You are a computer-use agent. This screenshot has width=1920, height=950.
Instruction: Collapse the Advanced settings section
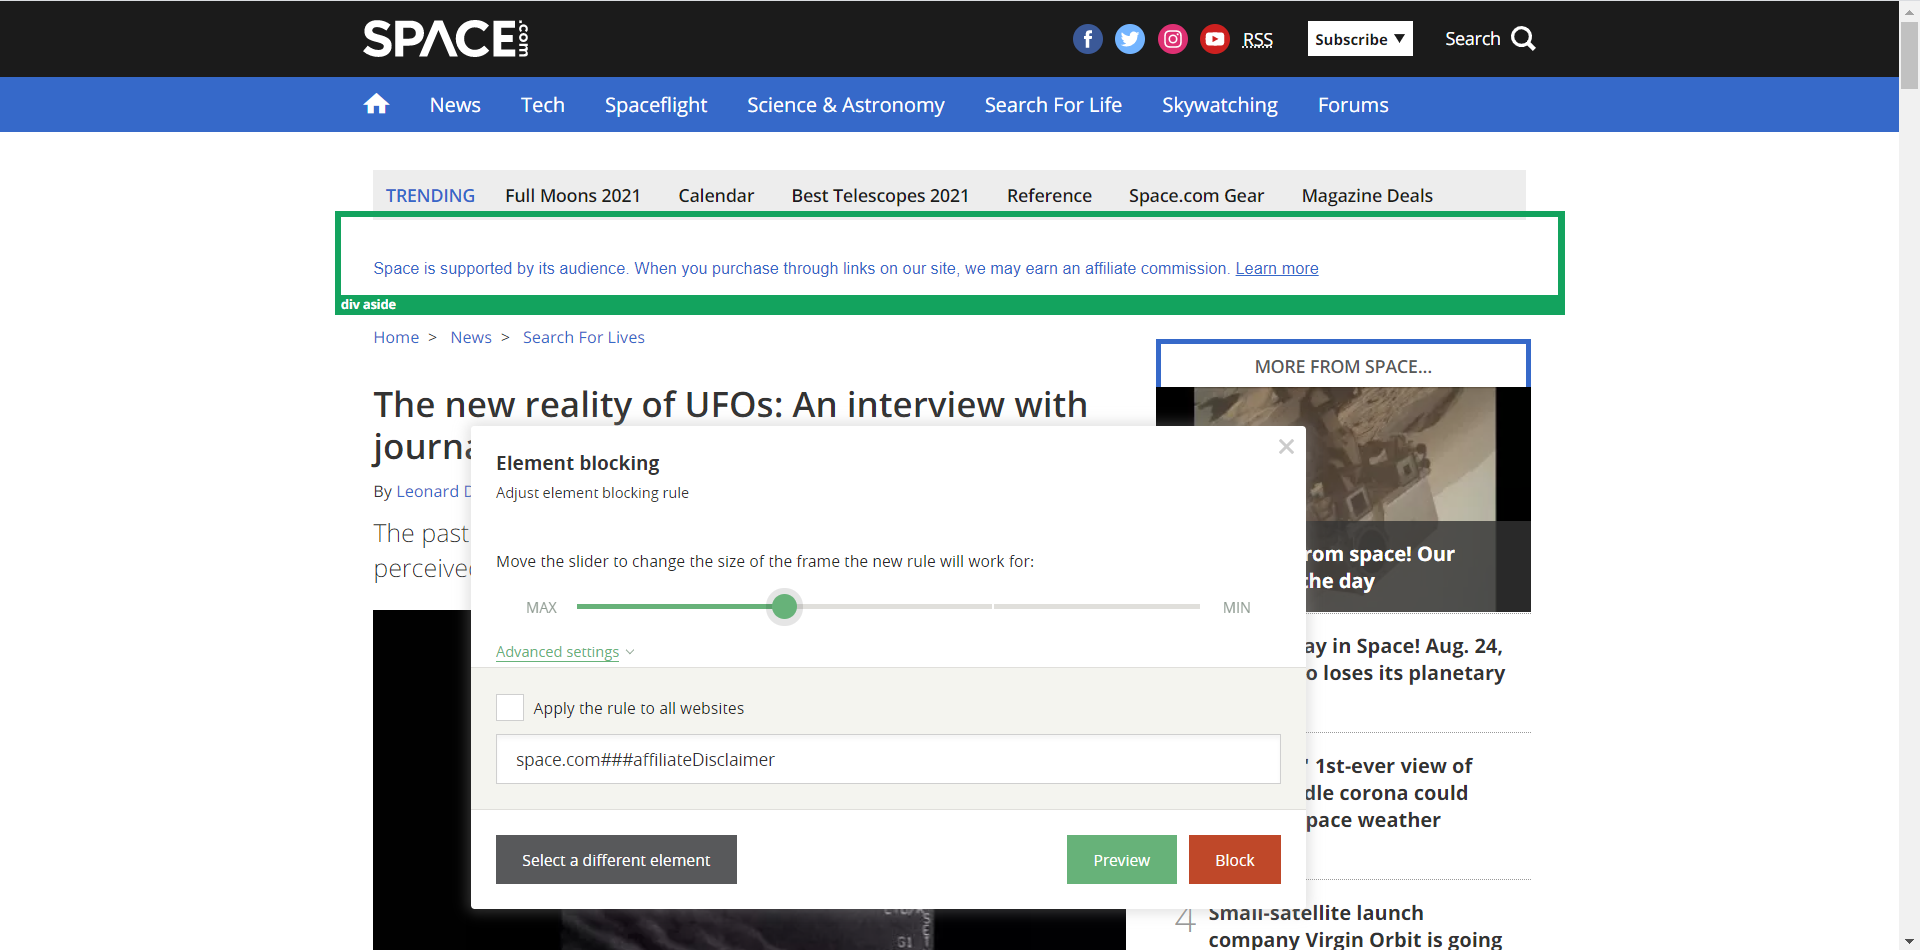click(565, 652)
